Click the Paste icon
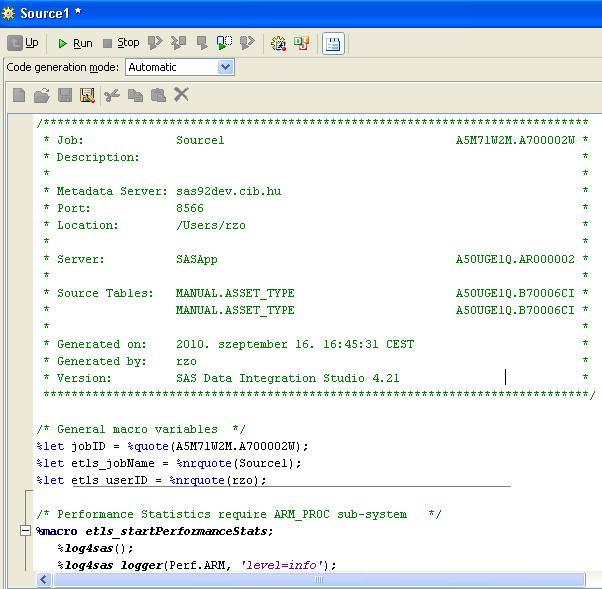 tap(158, 95)
